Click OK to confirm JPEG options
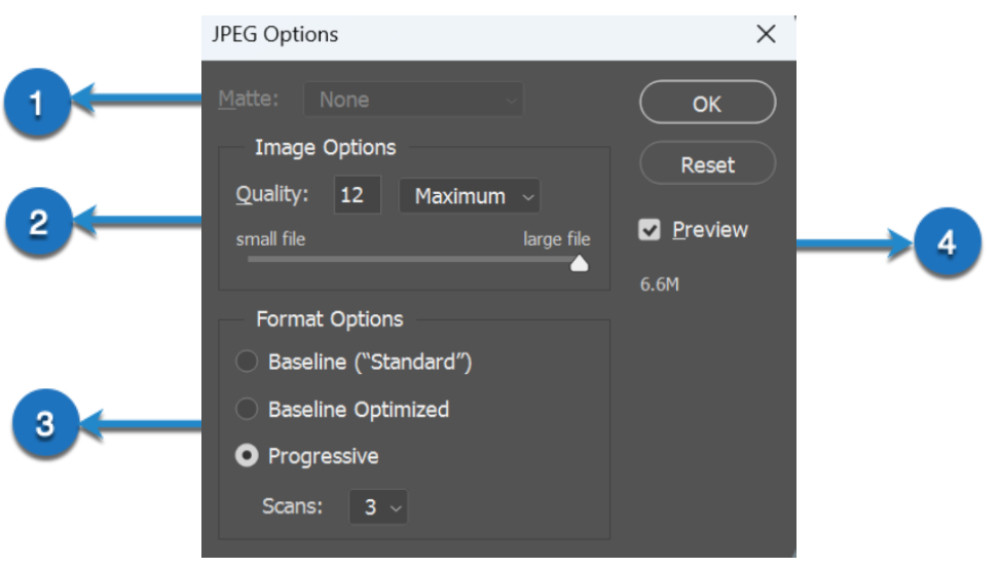Image resolution: width=1000 pixels, height=568 pixels. [707, 103]
